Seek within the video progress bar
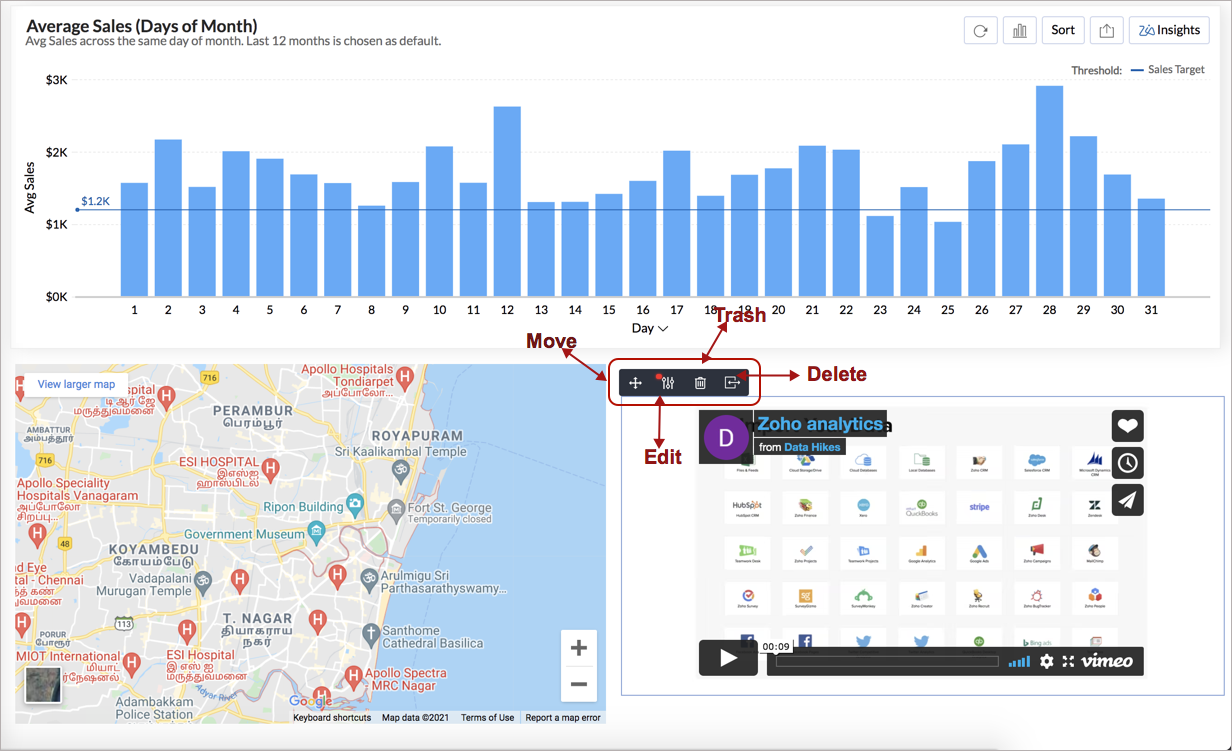This screenshot has width=1232, height=751. (887, 661)
